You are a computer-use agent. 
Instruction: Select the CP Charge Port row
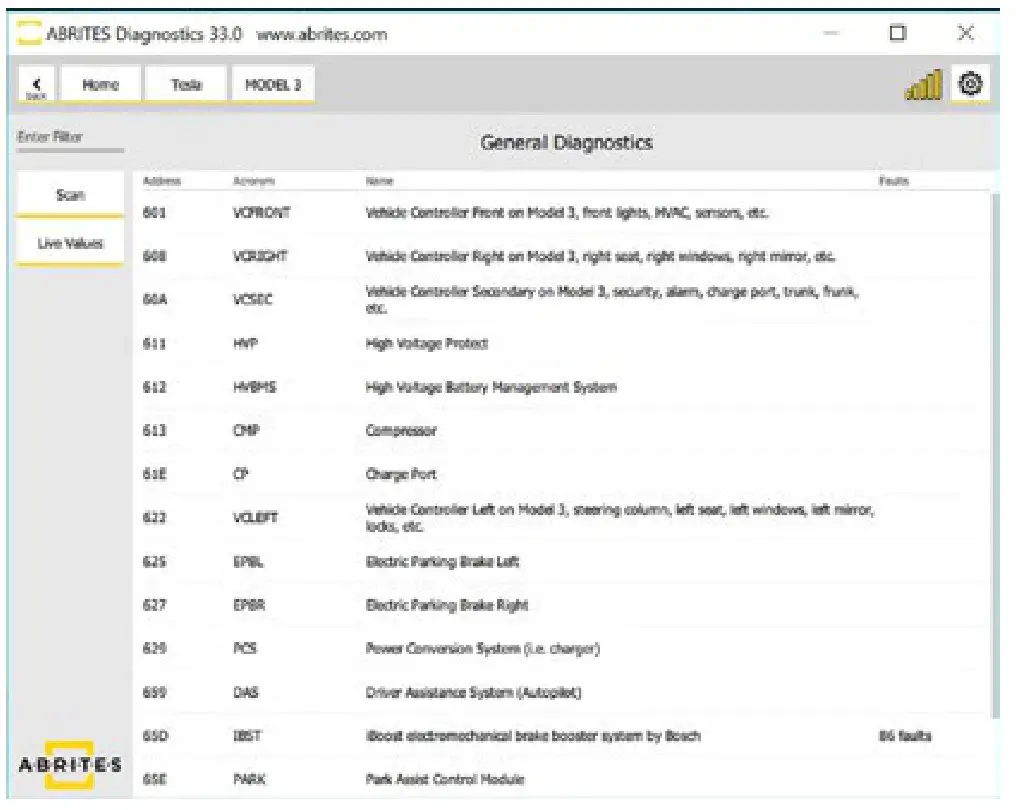tap(561, 474)
